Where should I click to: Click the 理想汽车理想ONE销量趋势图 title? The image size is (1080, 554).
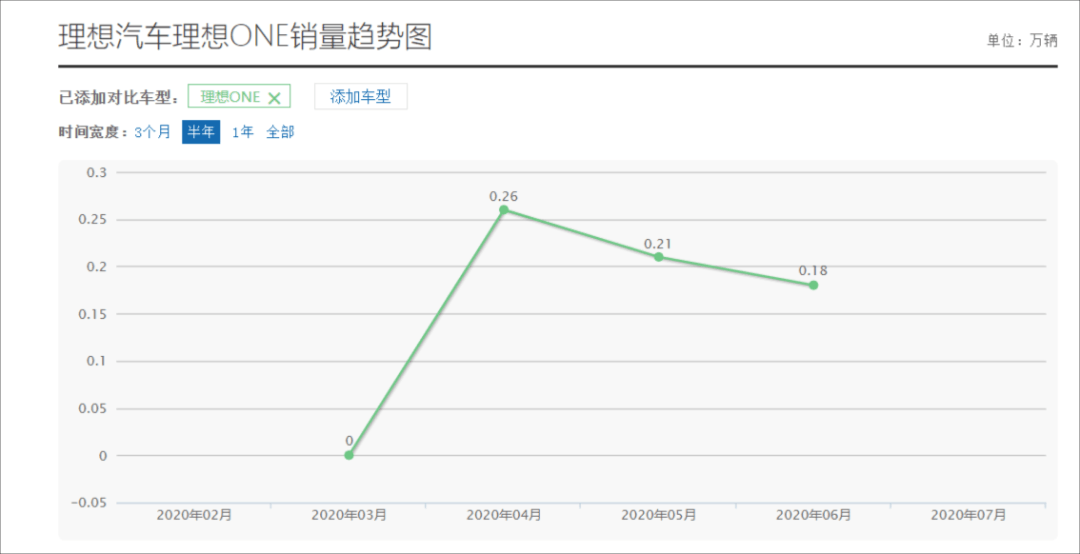[245, 37]
